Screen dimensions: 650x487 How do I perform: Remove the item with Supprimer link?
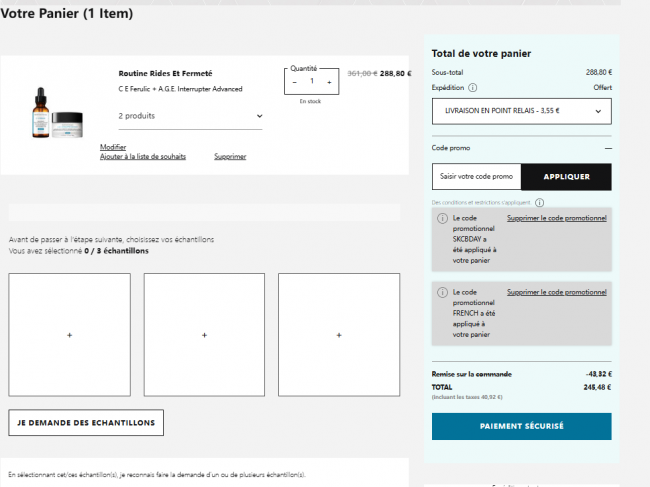pyautogui.click(x=230, y=157)
